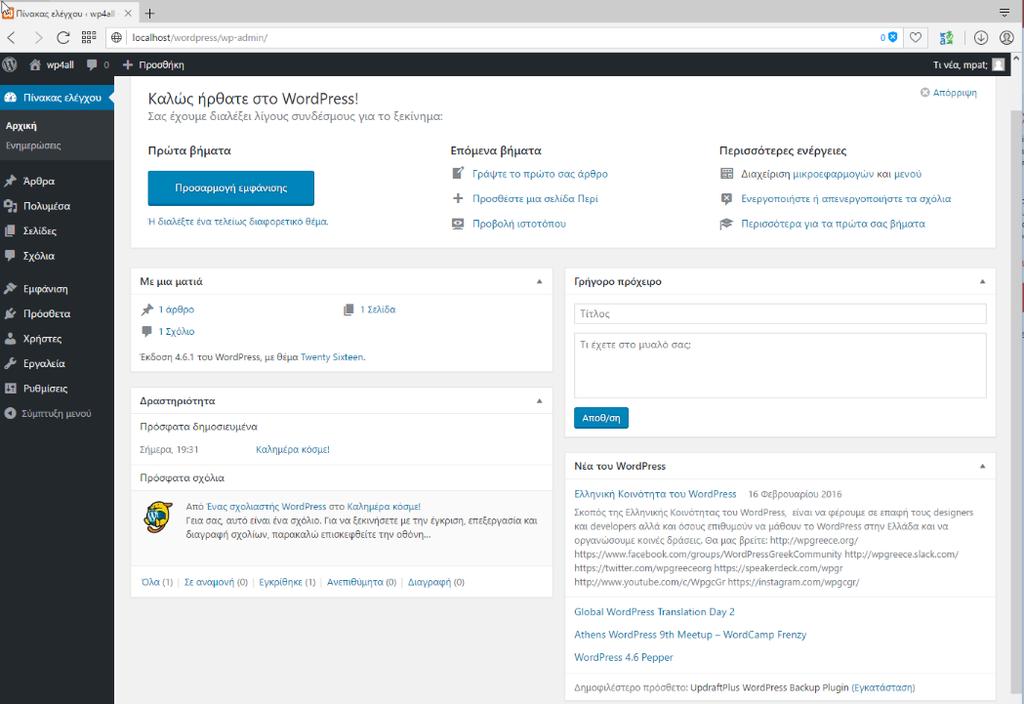Go forward with browser forward arrow

tap(38, 38)
